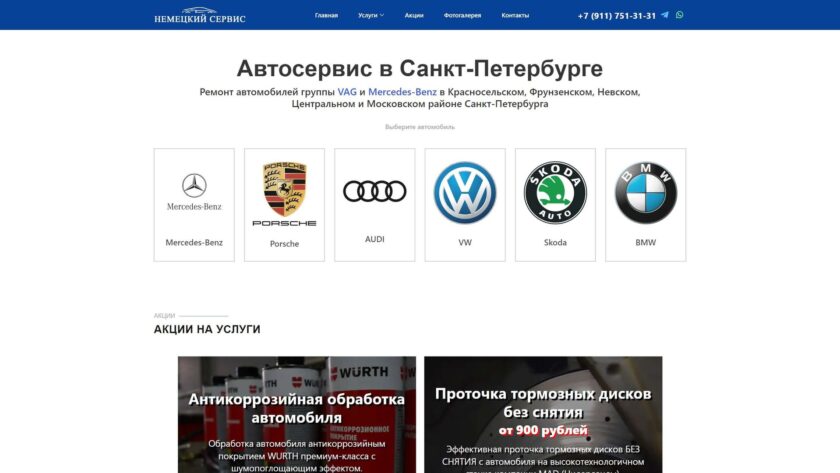Click the 'от 900 рублей' price text

(543, 430)
